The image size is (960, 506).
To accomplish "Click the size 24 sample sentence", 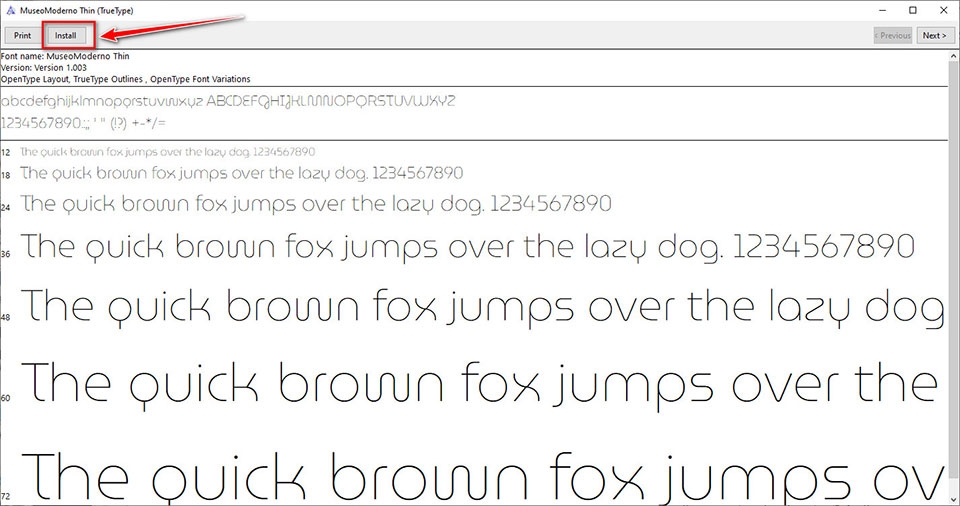I will coord(316,204).
